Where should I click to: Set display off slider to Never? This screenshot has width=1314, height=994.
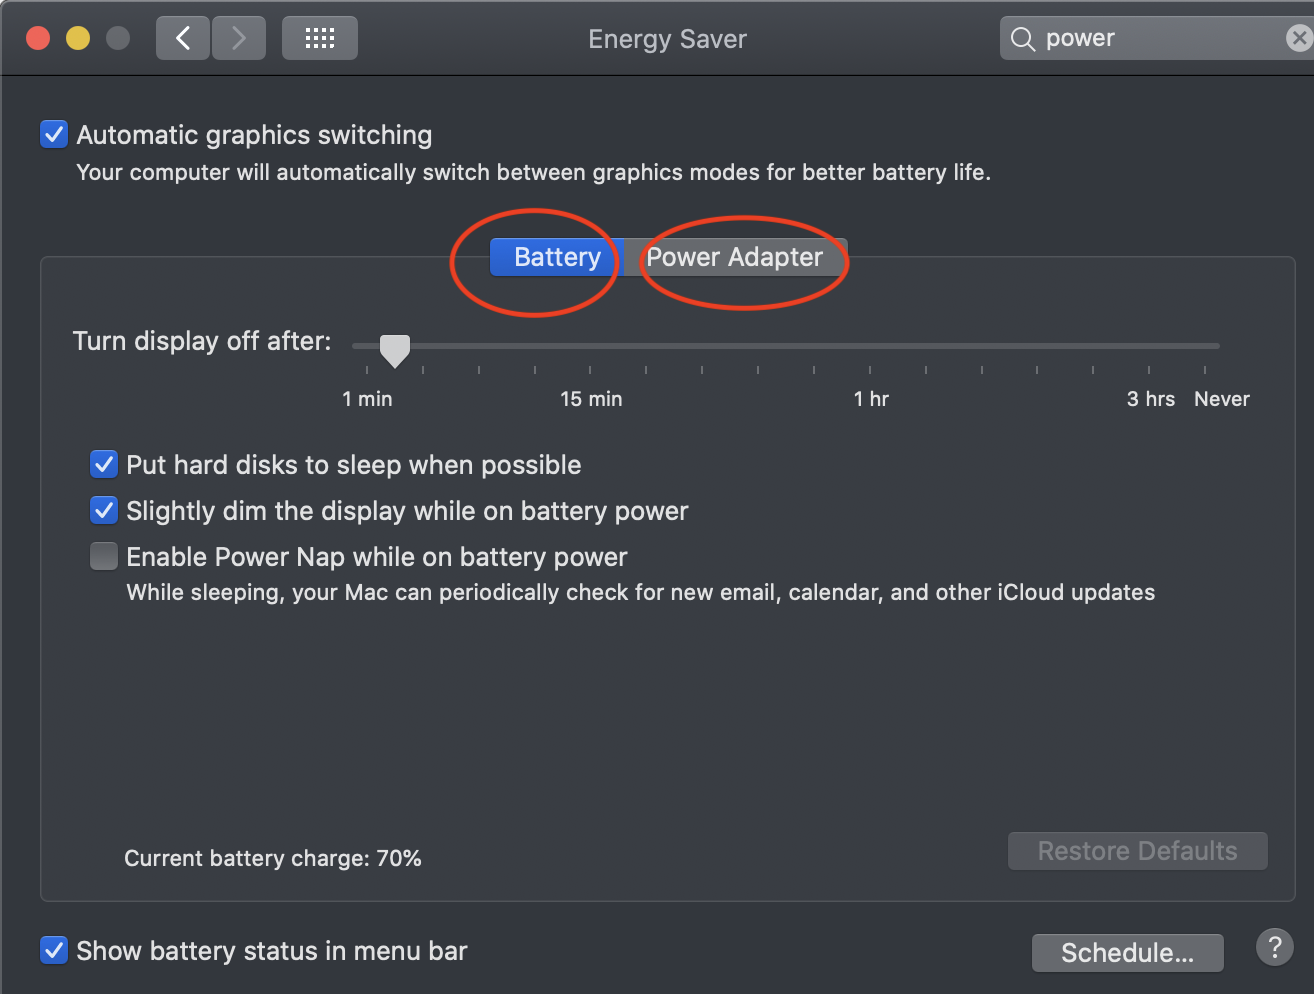click(1205, 347)
